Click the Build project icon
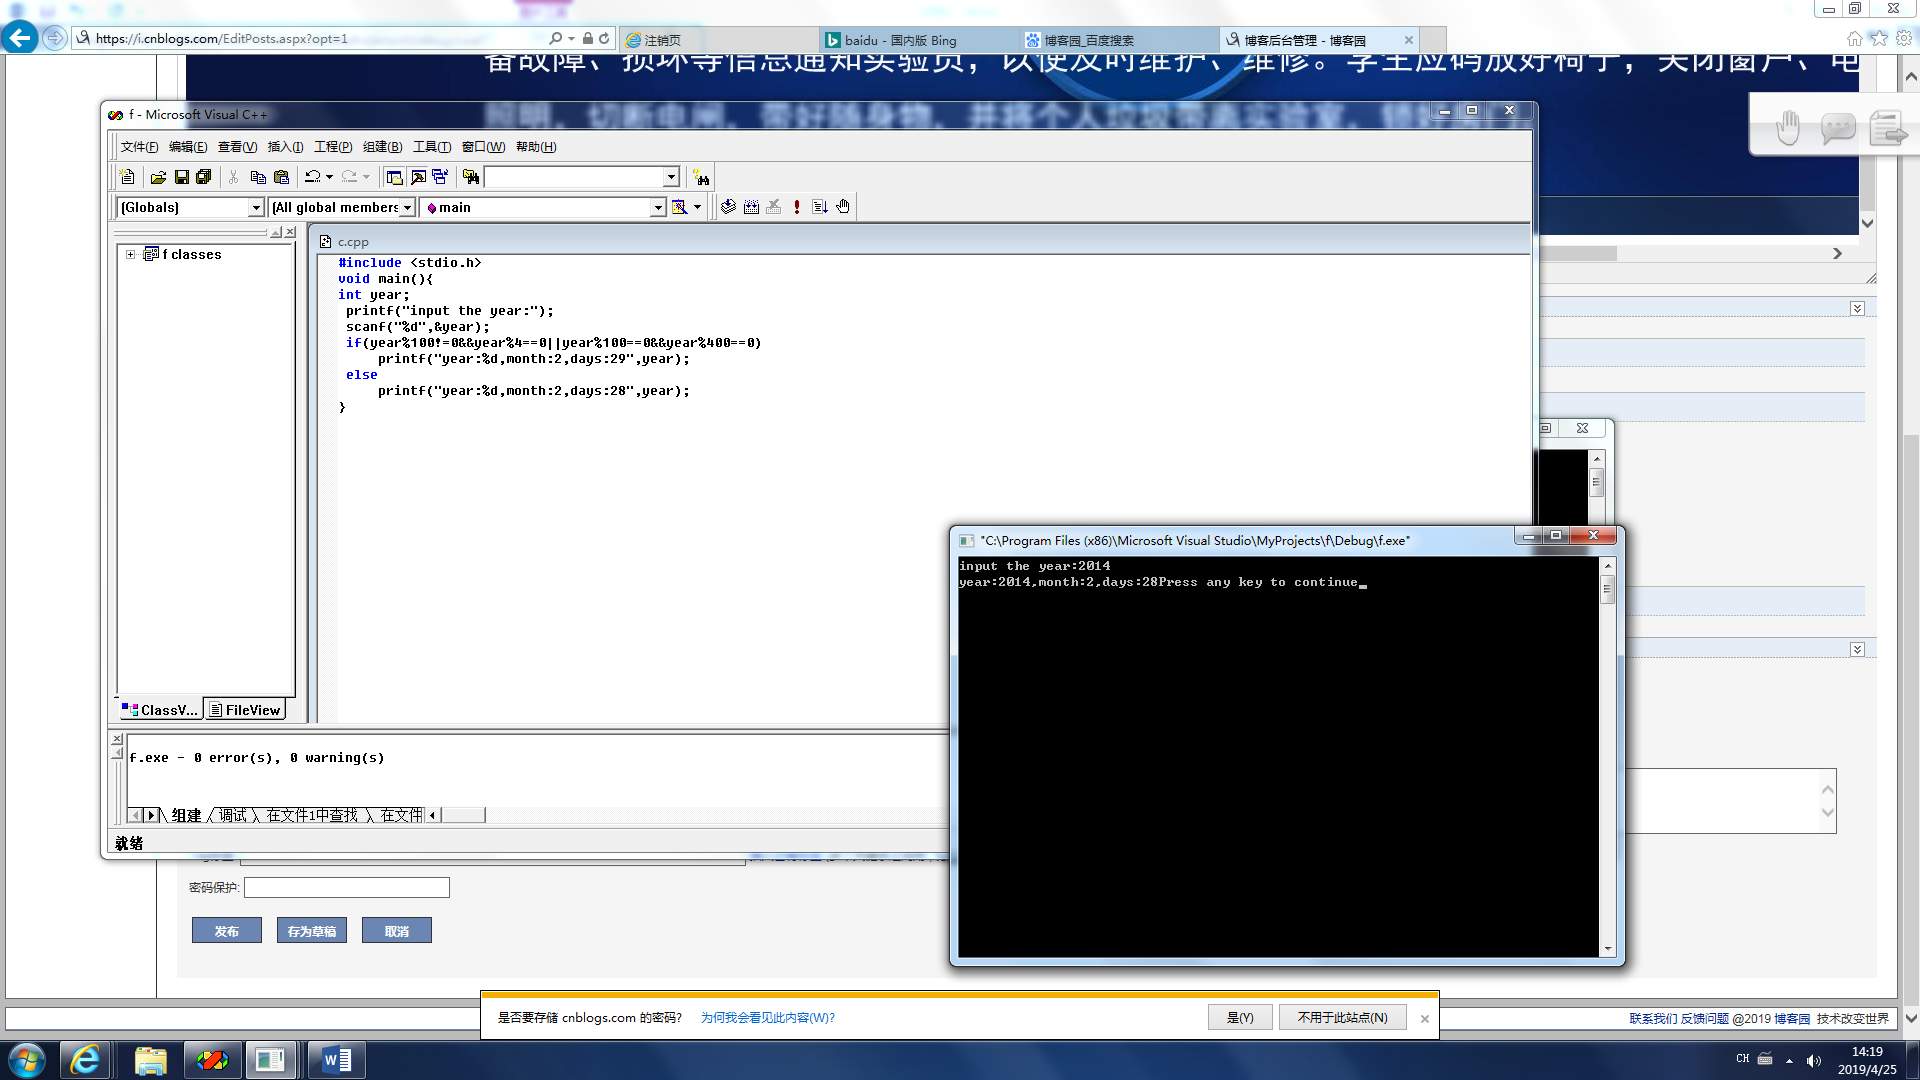Image resolution: width=1920 pixels, height=1080 pixels. tap(751, 207)
